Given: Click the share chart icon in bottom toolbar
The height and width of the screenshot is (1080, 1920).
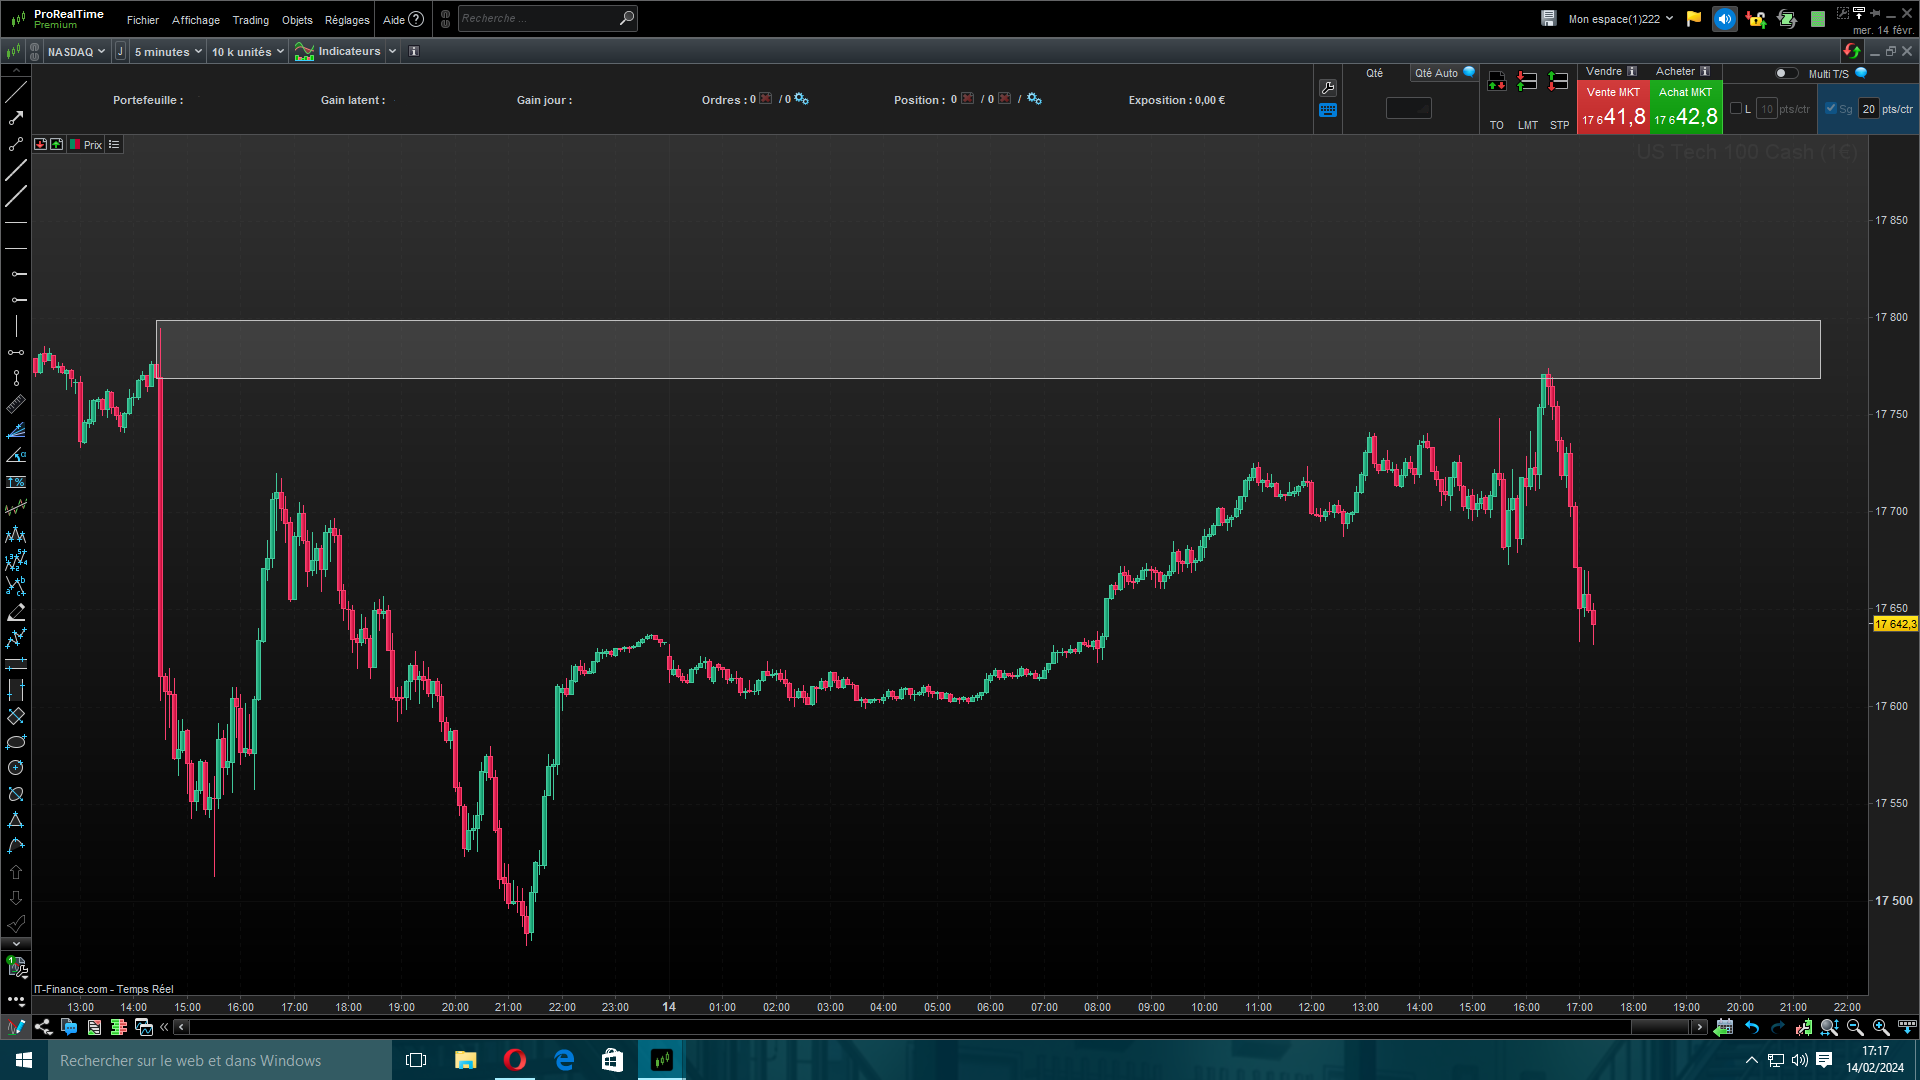Looking at the screenshot, I should (x=43, y=1027).
